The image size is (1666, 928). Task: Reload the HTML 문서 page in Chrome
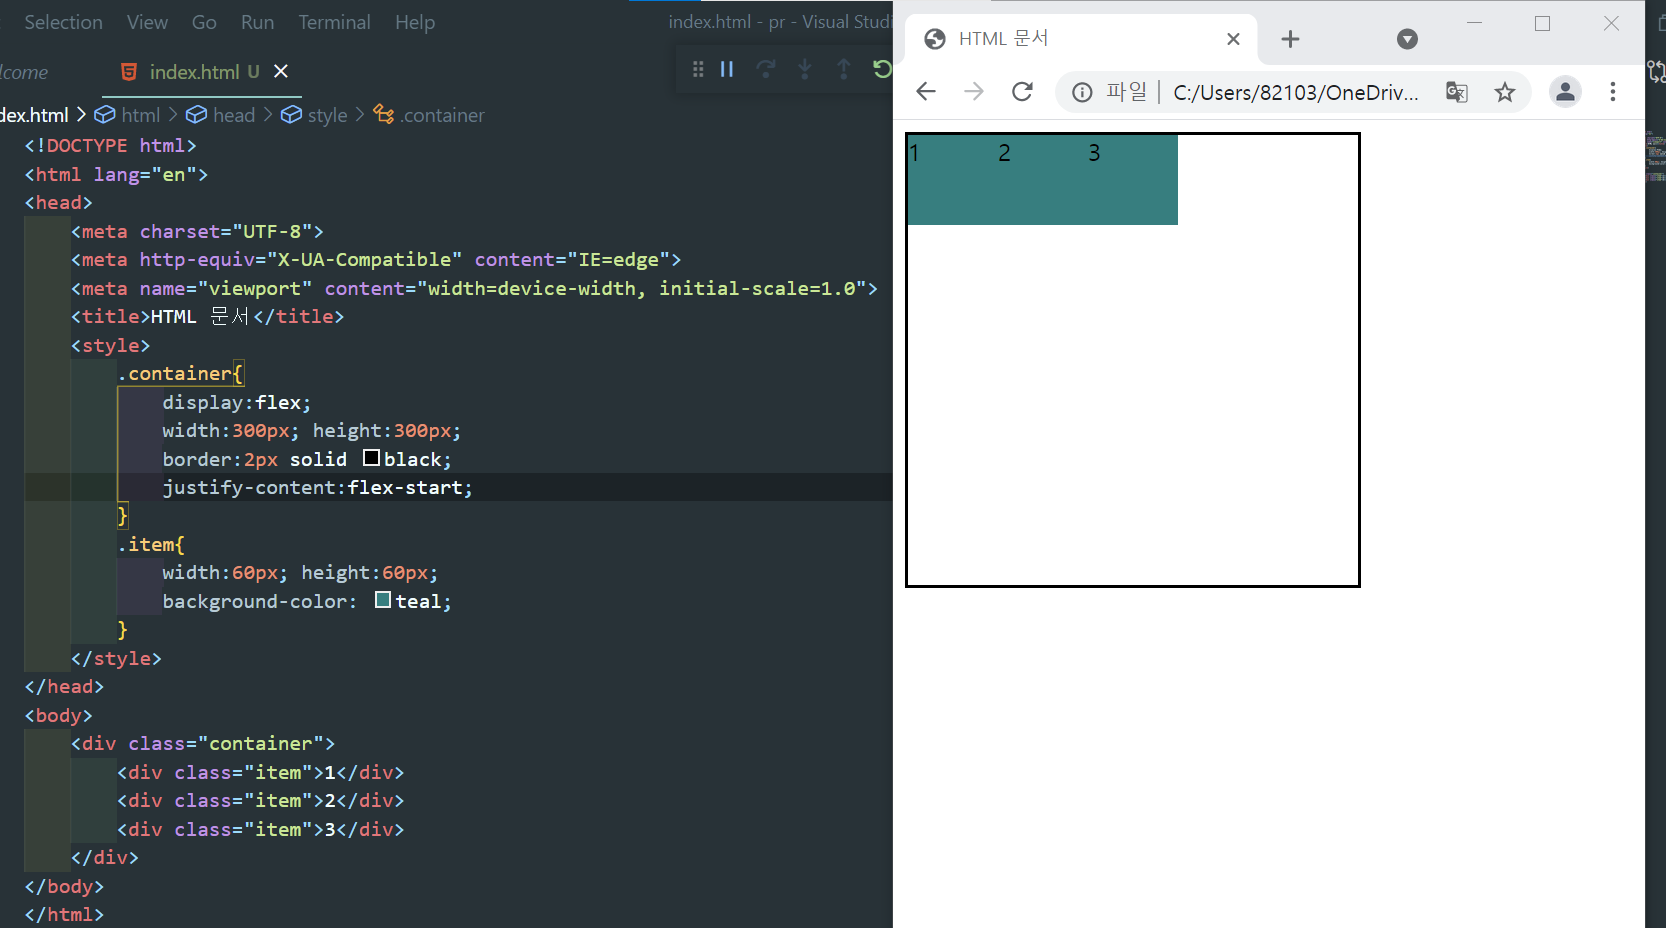1022,92
